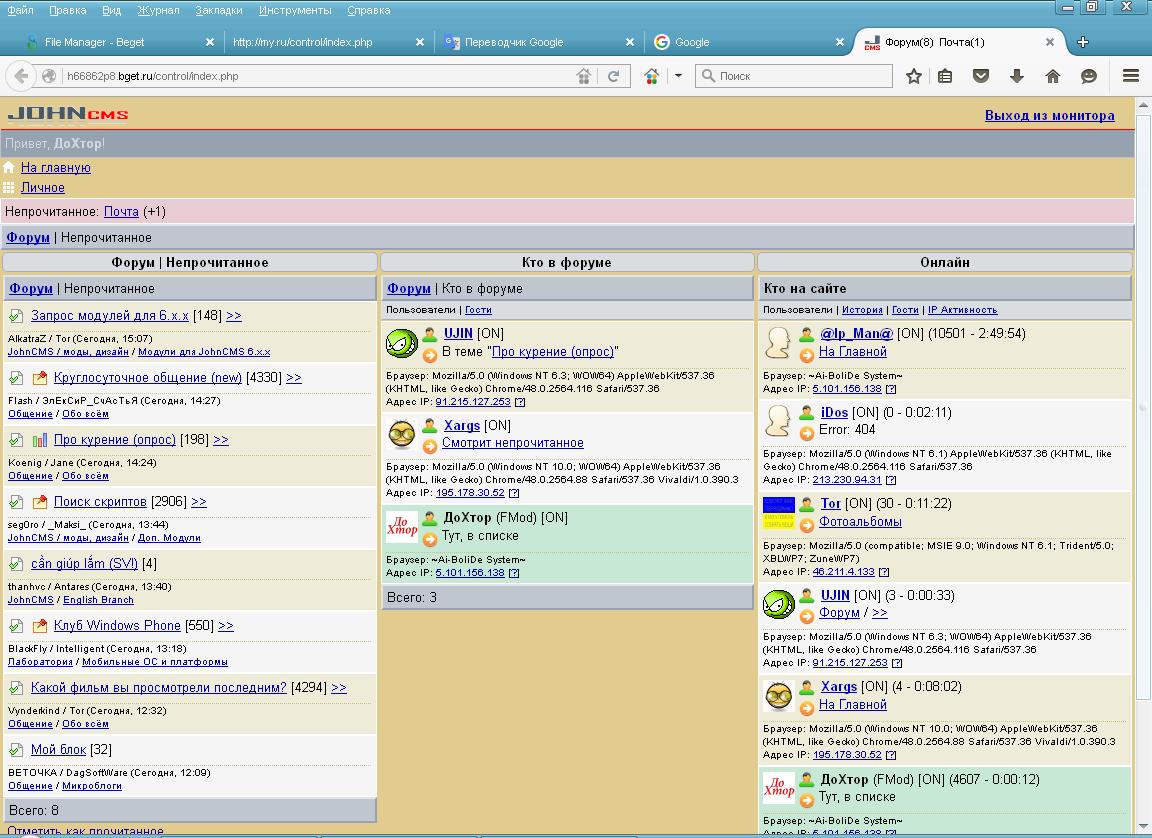Open the browser downloads arrow icon

coord(1017,76)
